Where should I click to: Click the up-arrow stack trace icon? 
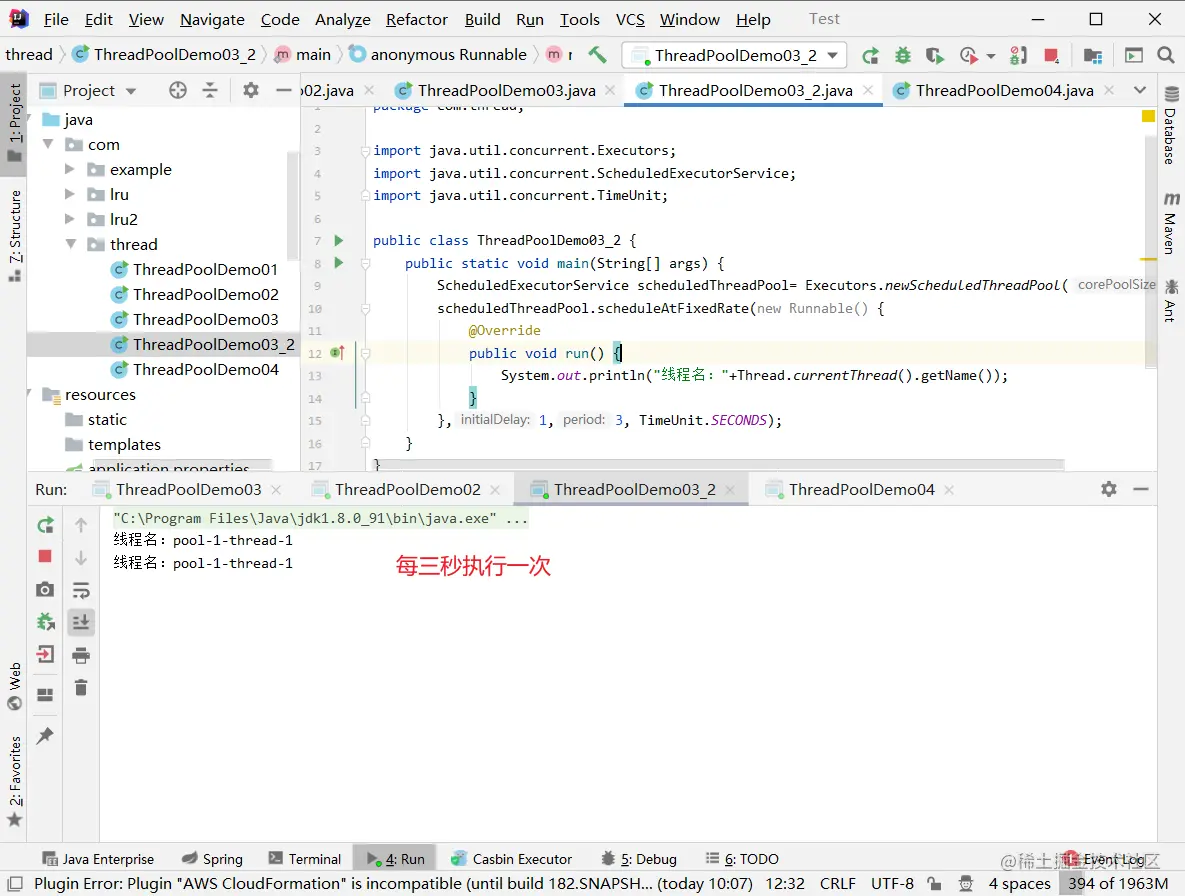(81, 524)
